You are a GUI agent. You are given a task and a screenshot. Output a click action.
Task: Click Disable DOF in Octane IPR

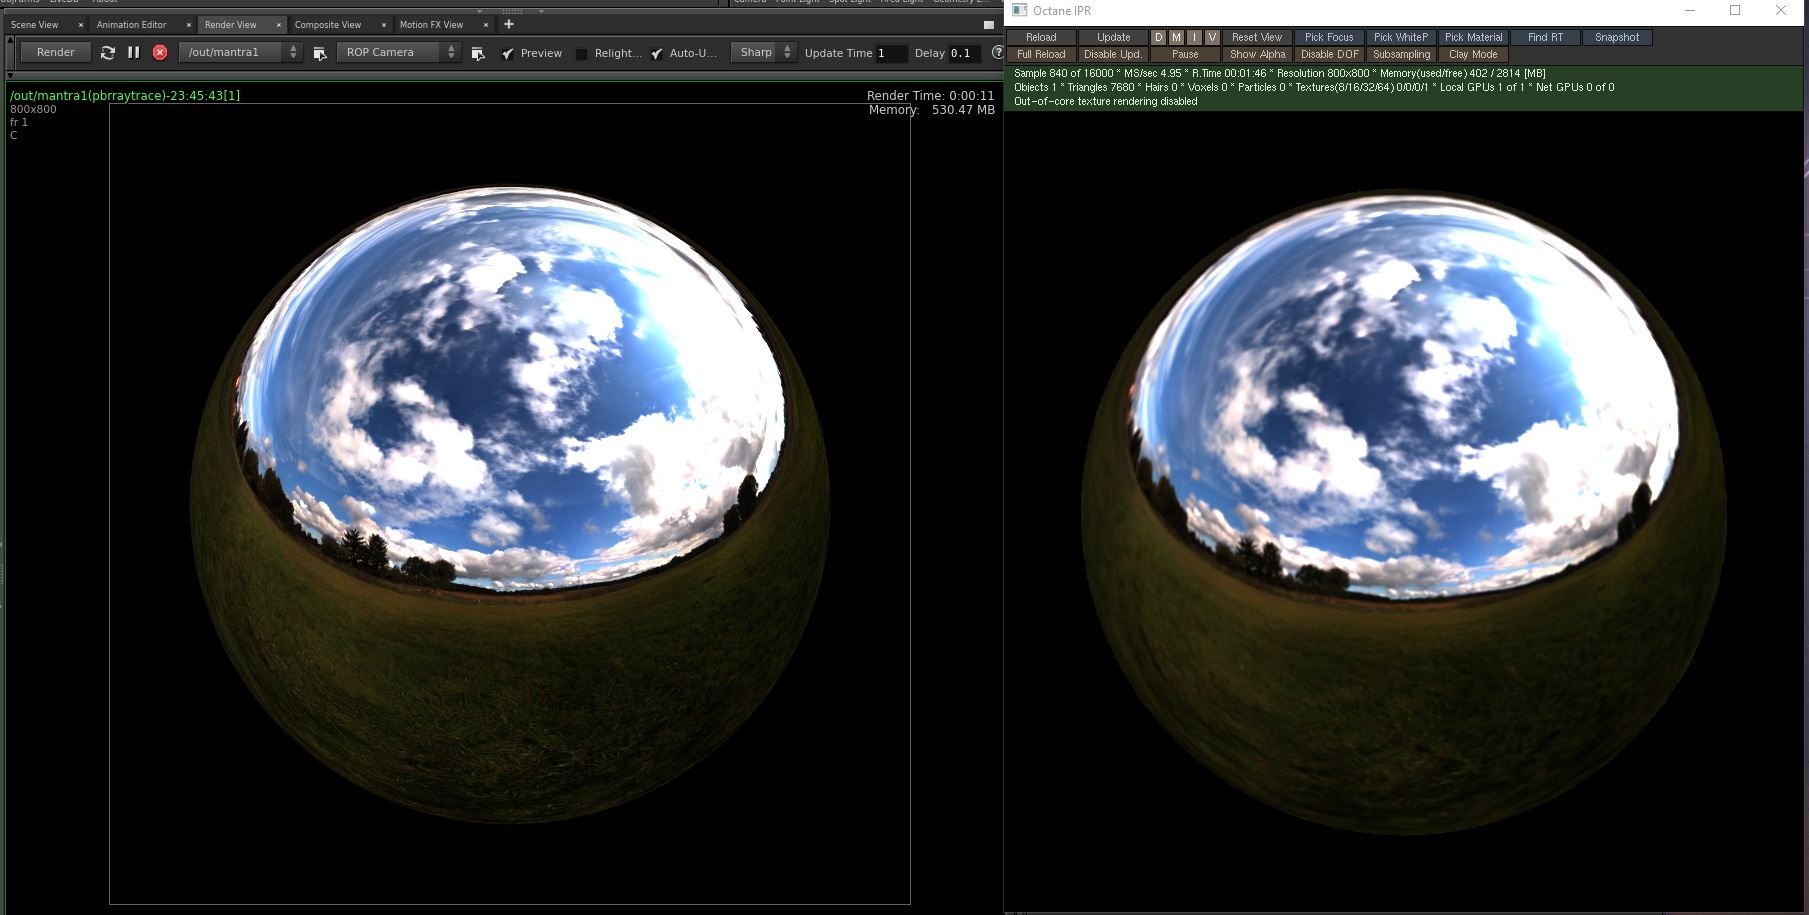click(1329, 55)
